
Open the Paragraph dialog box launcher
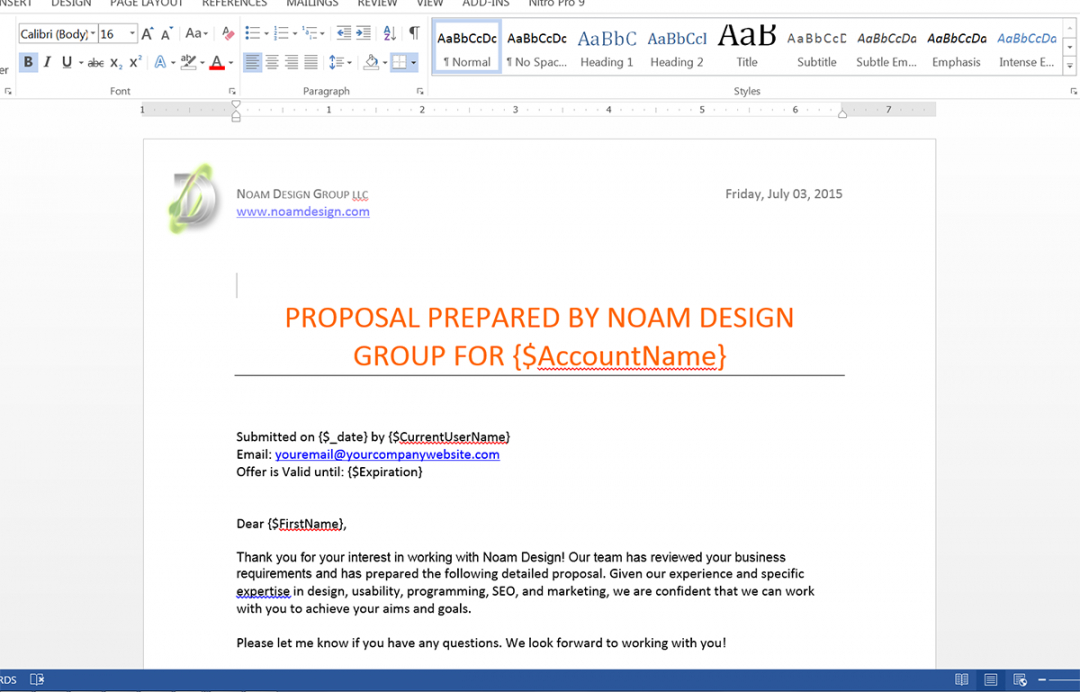coord(420,91)
